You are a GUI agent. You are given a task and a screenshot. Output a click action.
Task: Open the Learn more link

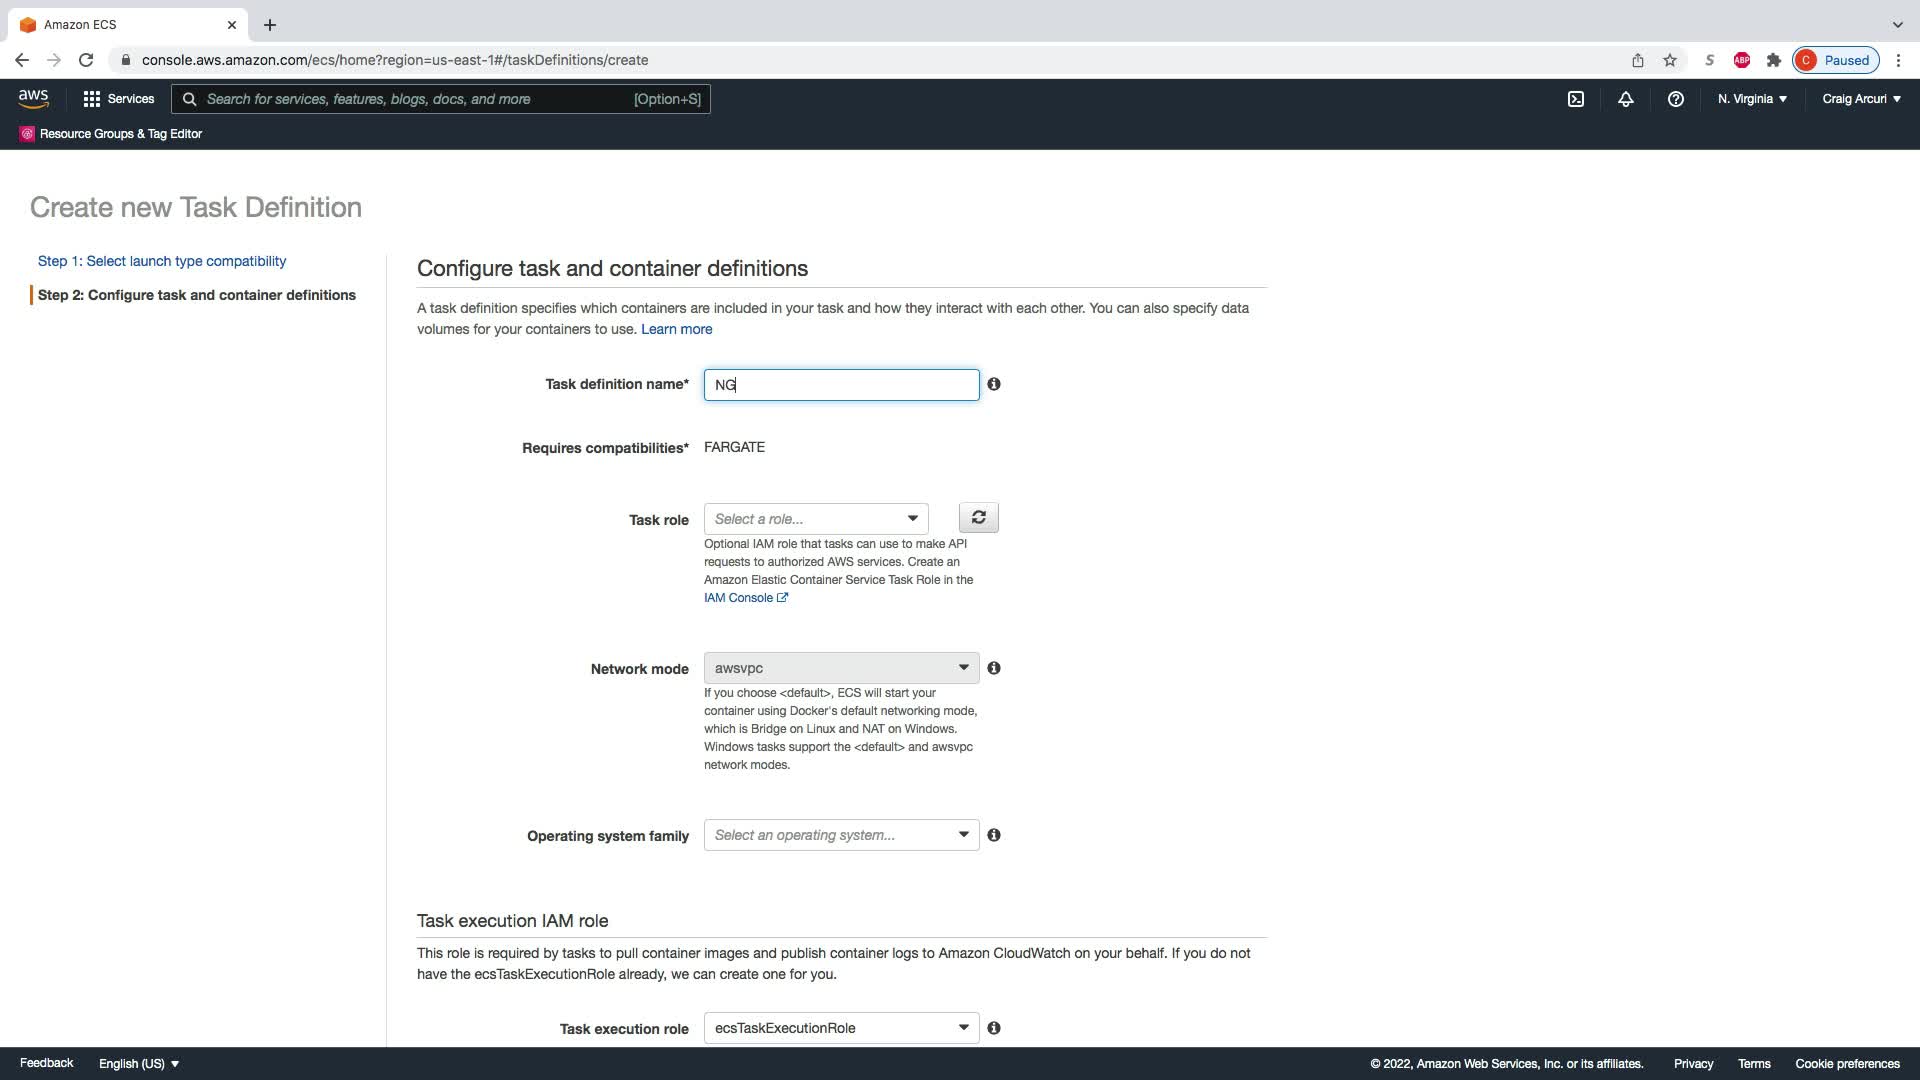(677, 329)
